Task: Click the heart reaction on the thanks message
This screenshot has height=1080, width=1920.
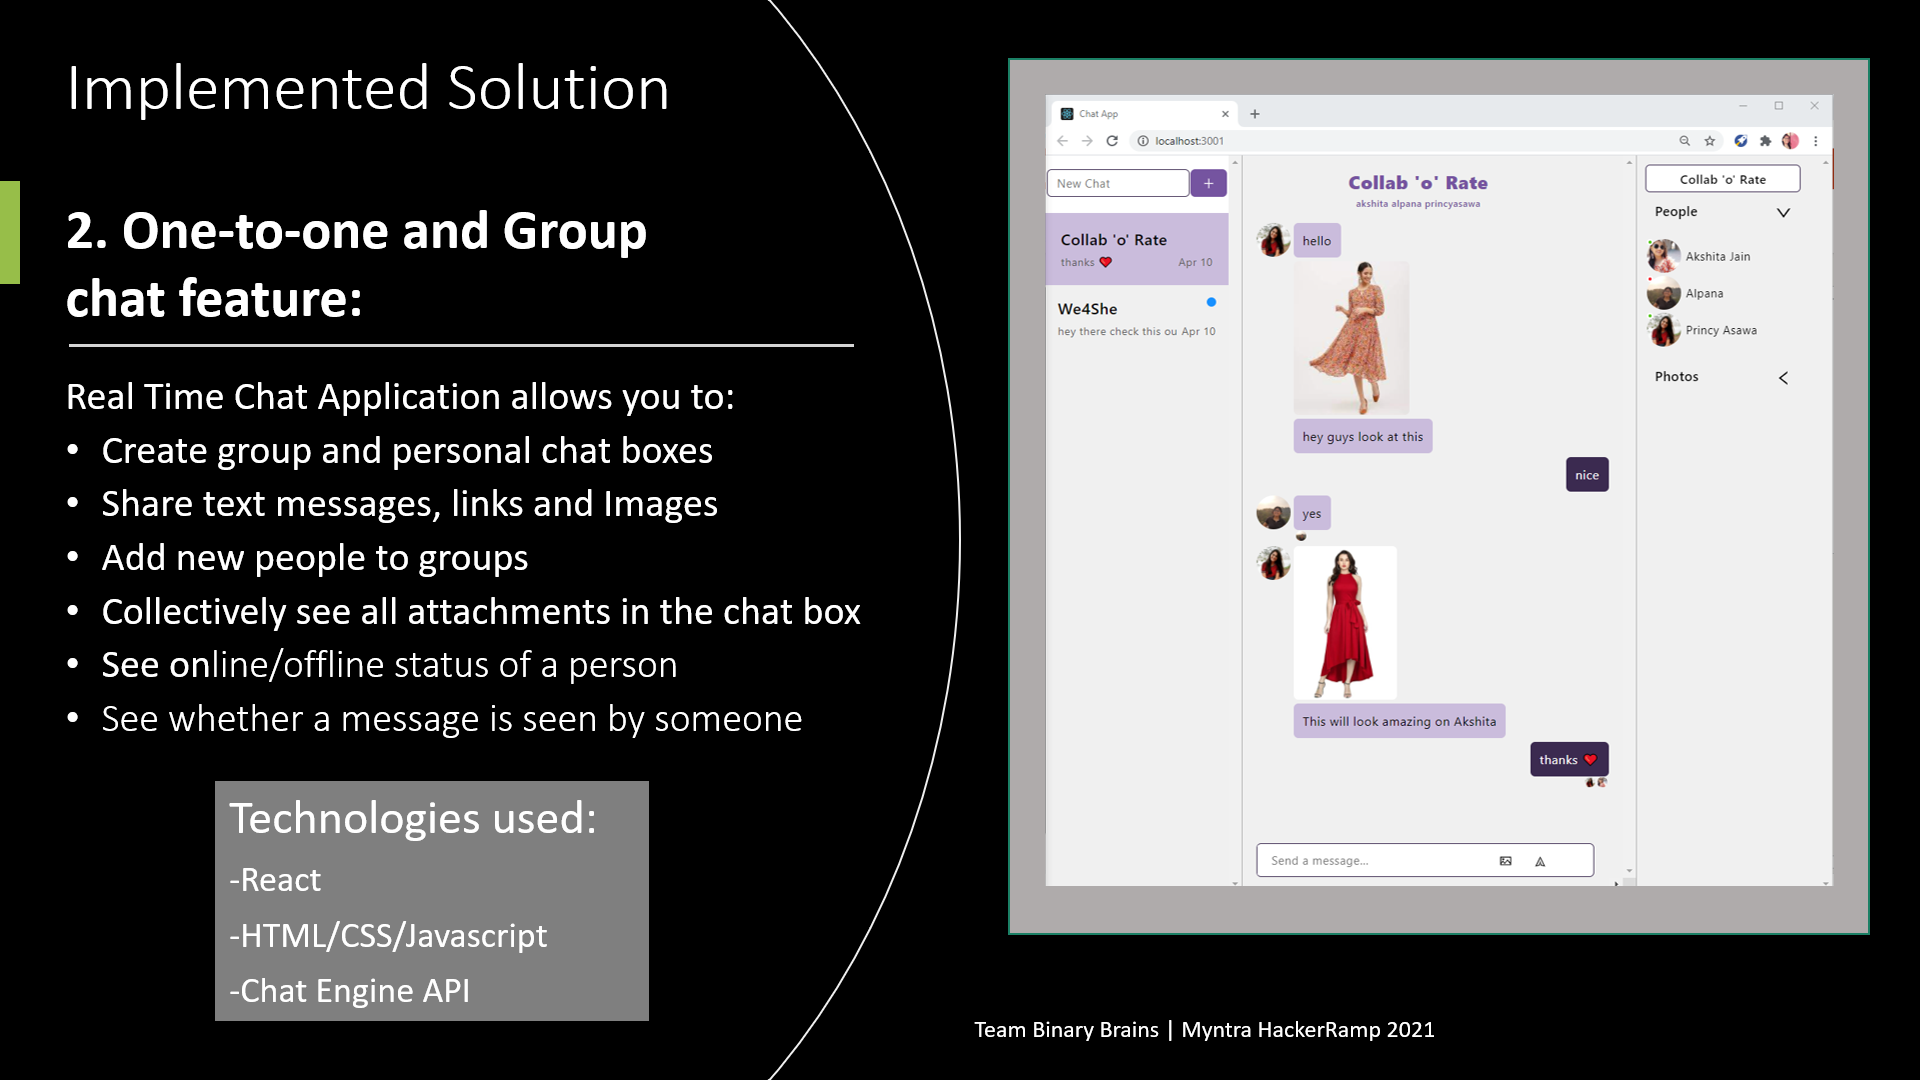Action: [1591, 760]
